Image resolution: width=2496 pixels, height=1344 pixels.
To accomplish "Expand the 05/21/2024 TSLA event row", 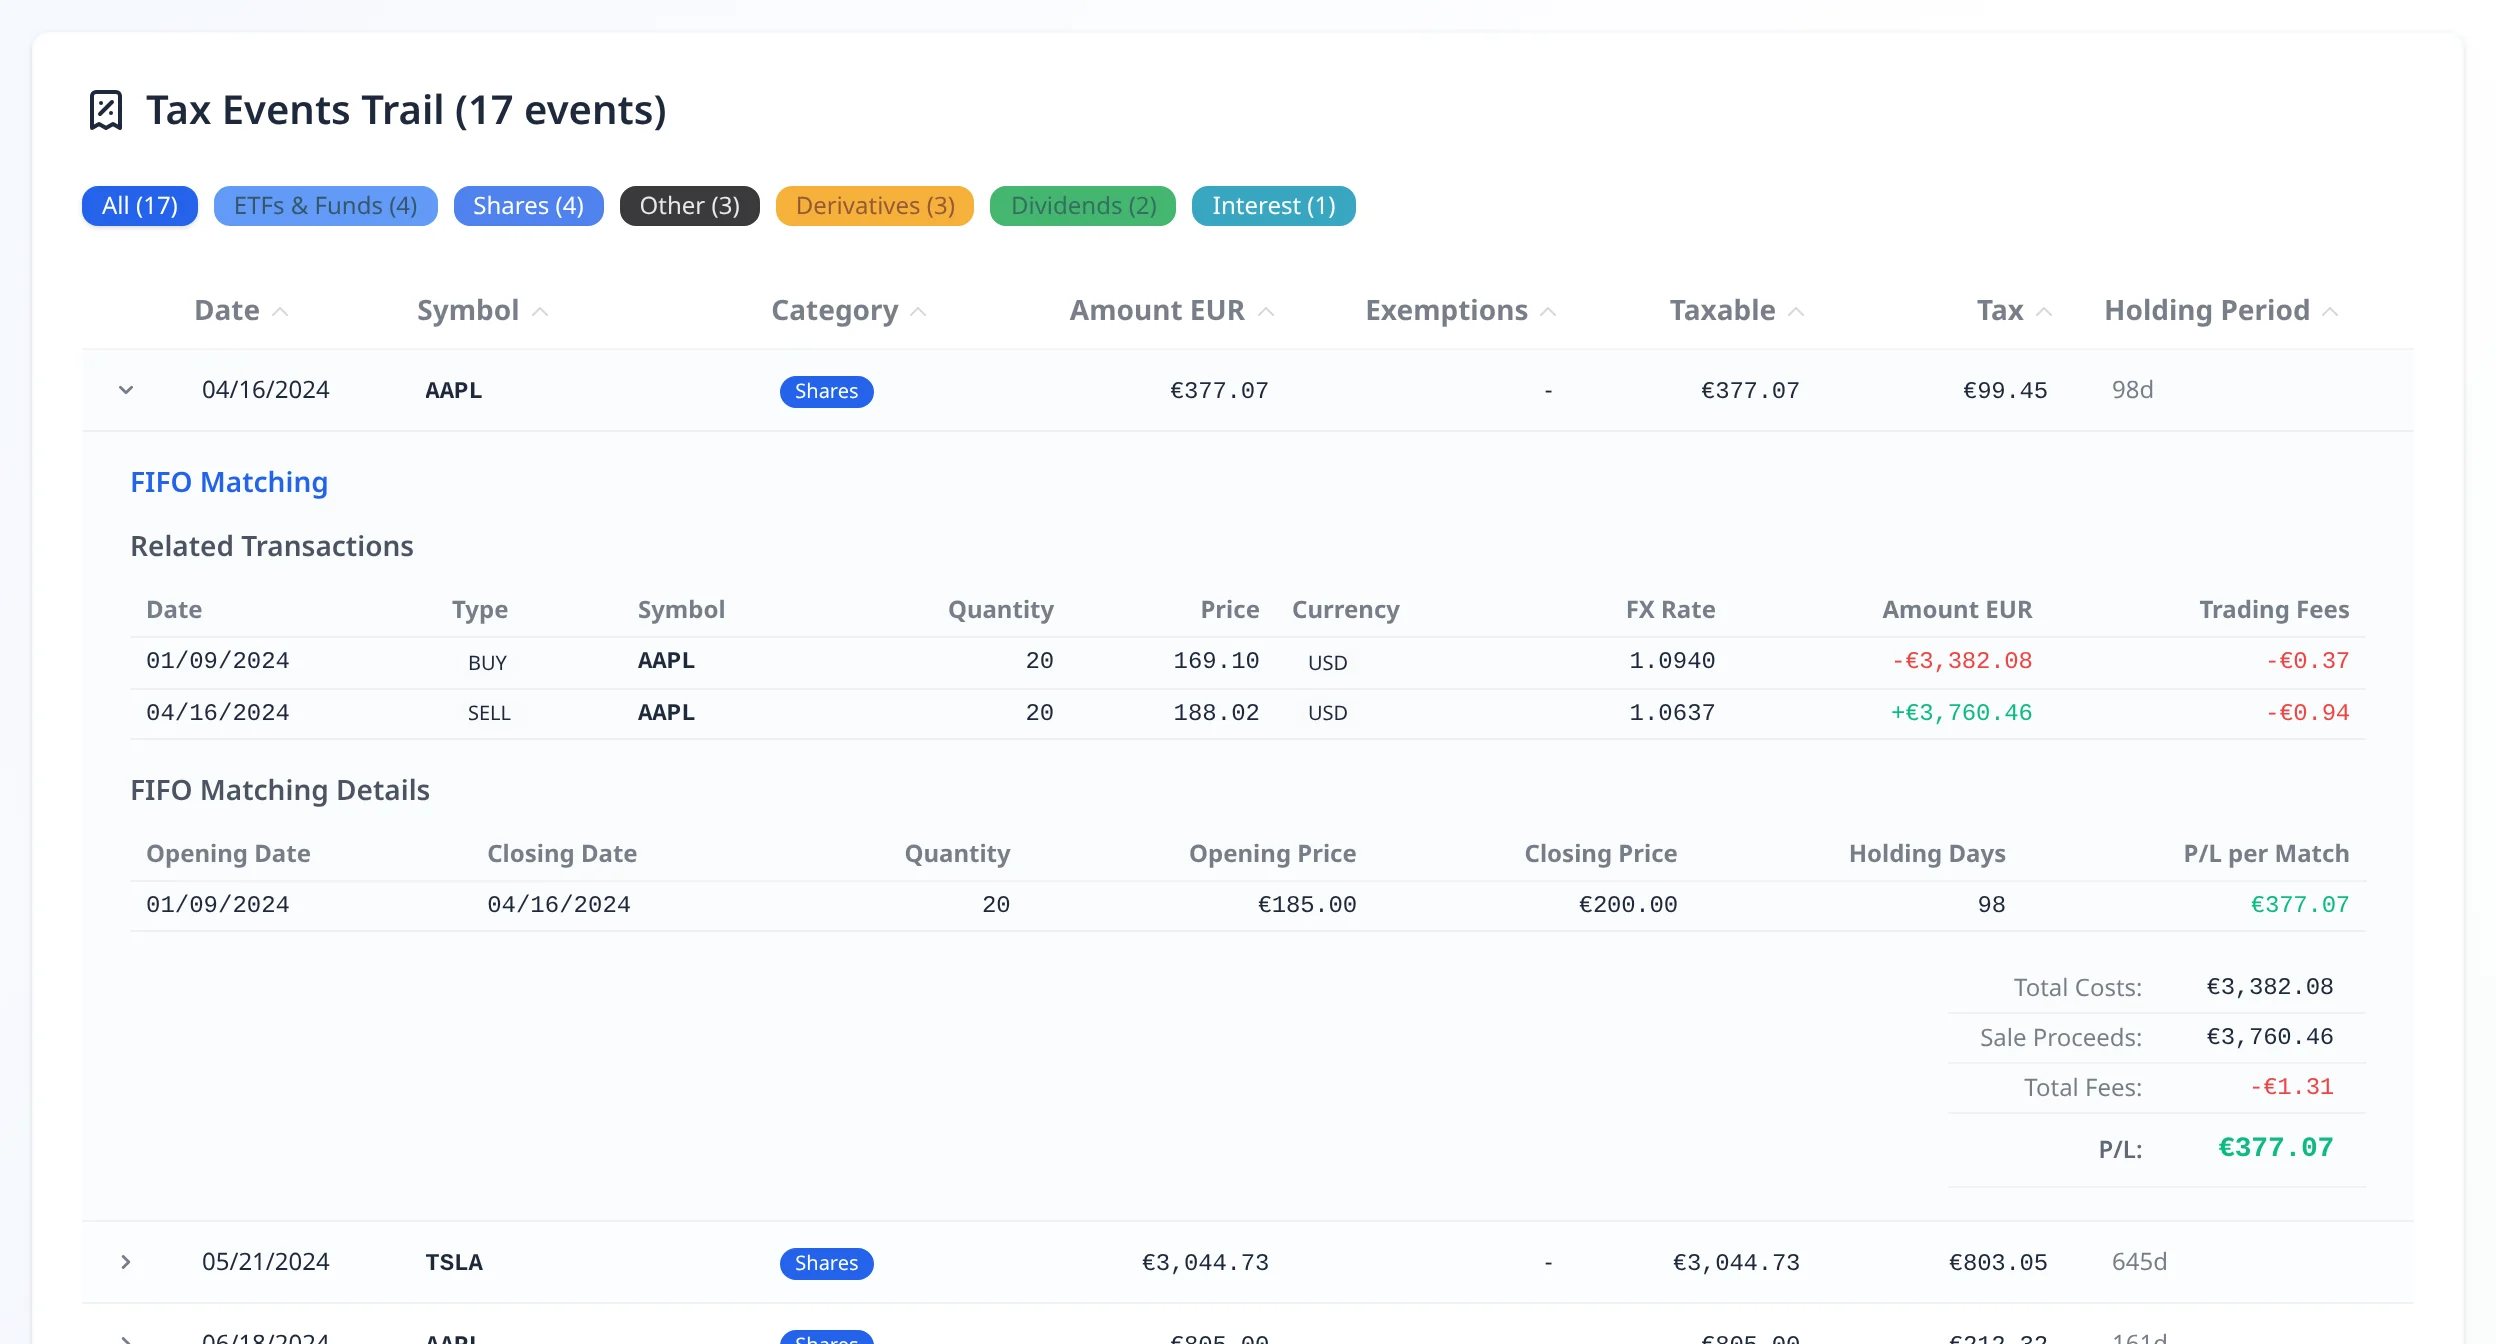I will coord(126,1262).
